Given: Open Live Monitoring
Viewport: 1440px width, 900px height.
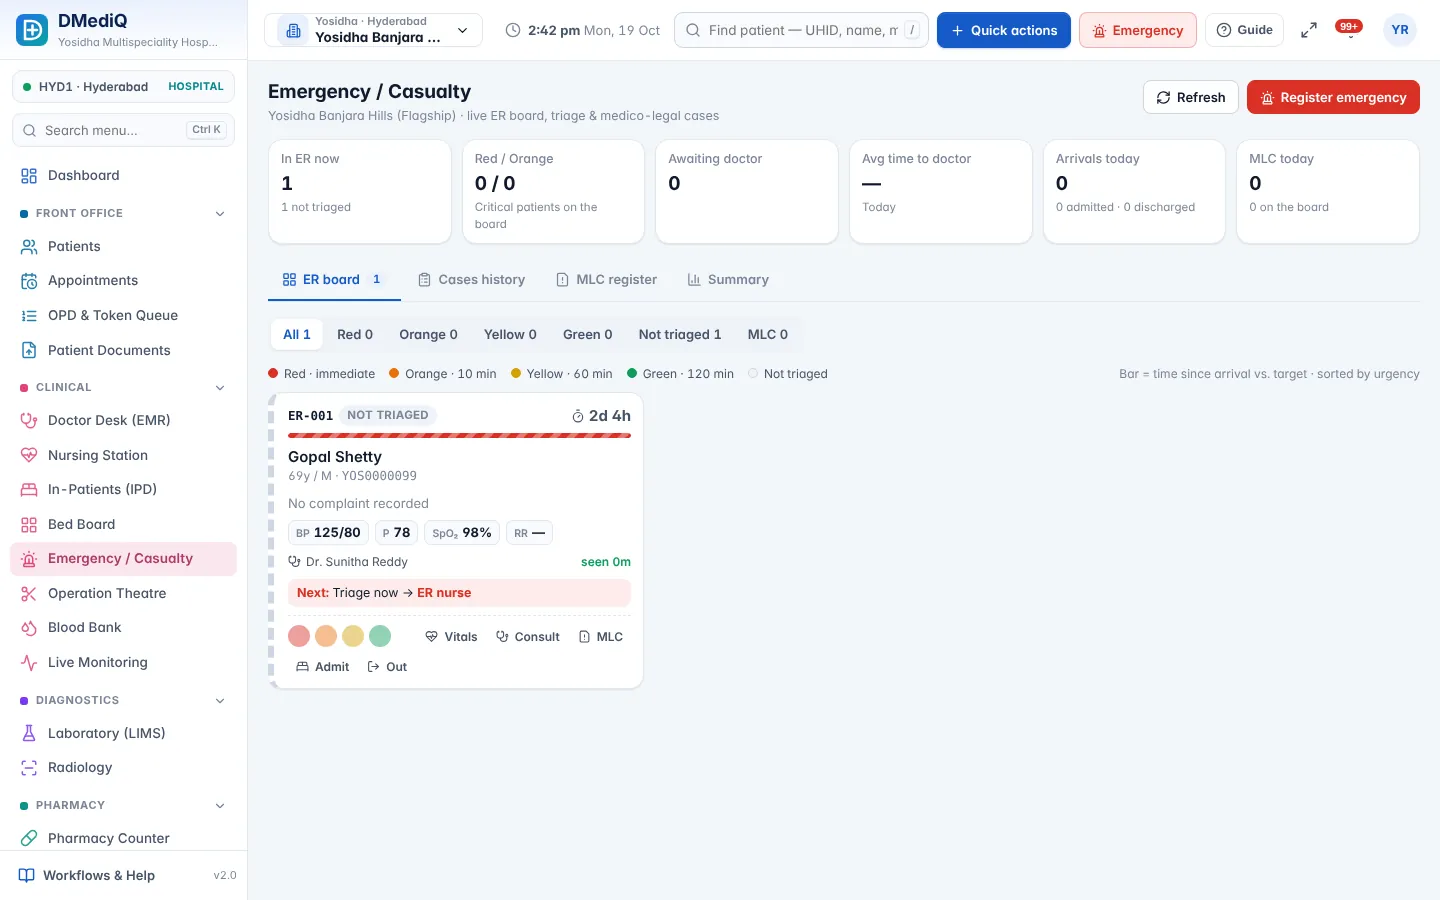Looking at the screenshot, I should coord(123,662).
